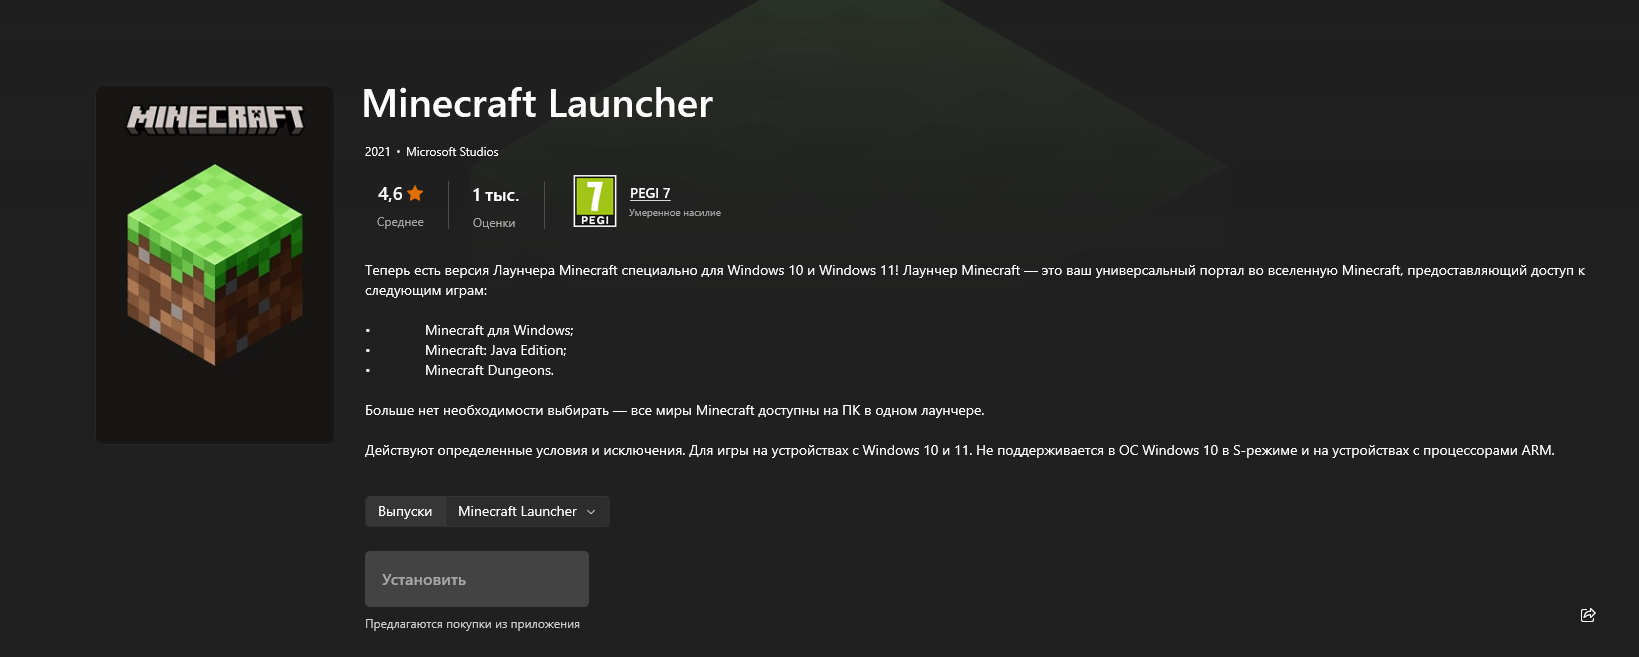Click the Minecraft: Java Edition list item
Image resolution: width=1639 pixels, height=657 pixels.
pos(496,350)
